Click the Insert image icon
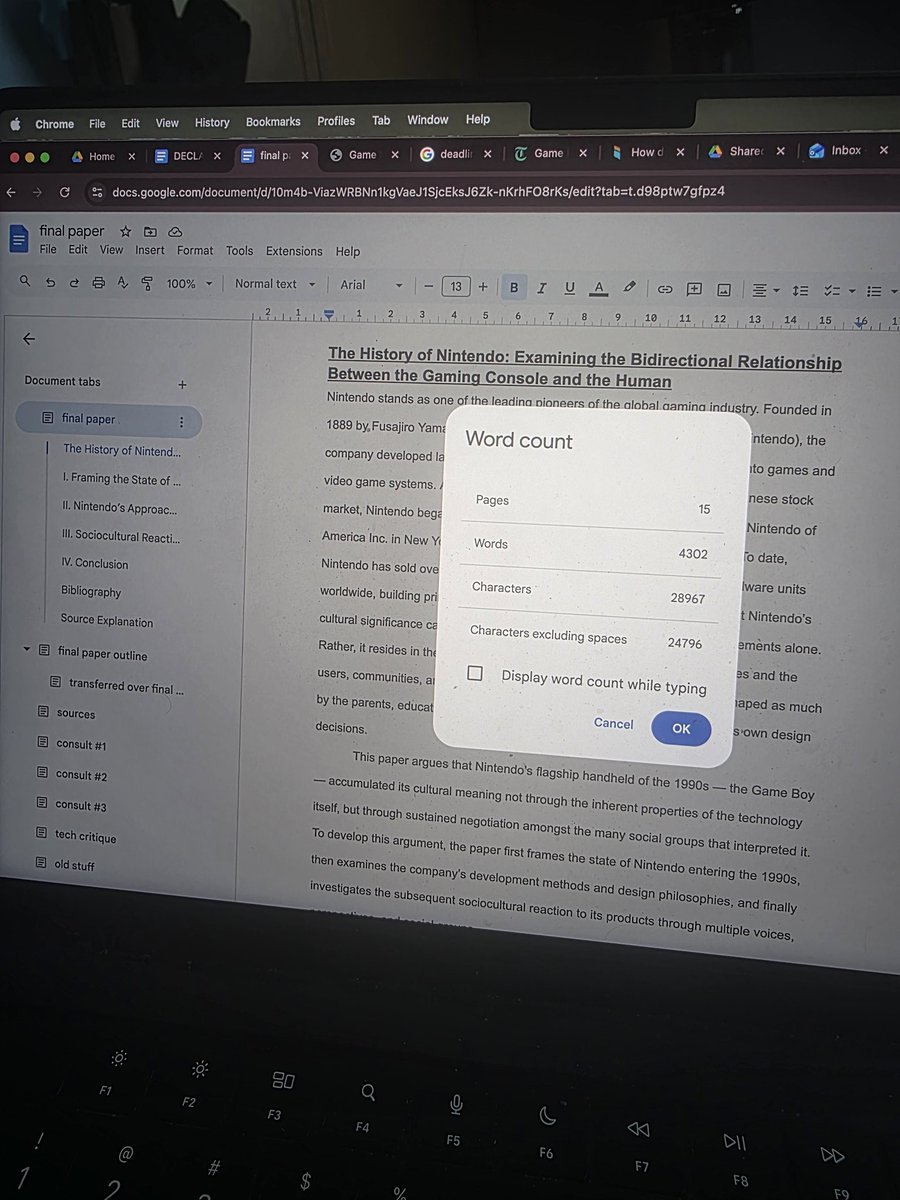This screenshot has height=1200, width=900. coord(724,290)
